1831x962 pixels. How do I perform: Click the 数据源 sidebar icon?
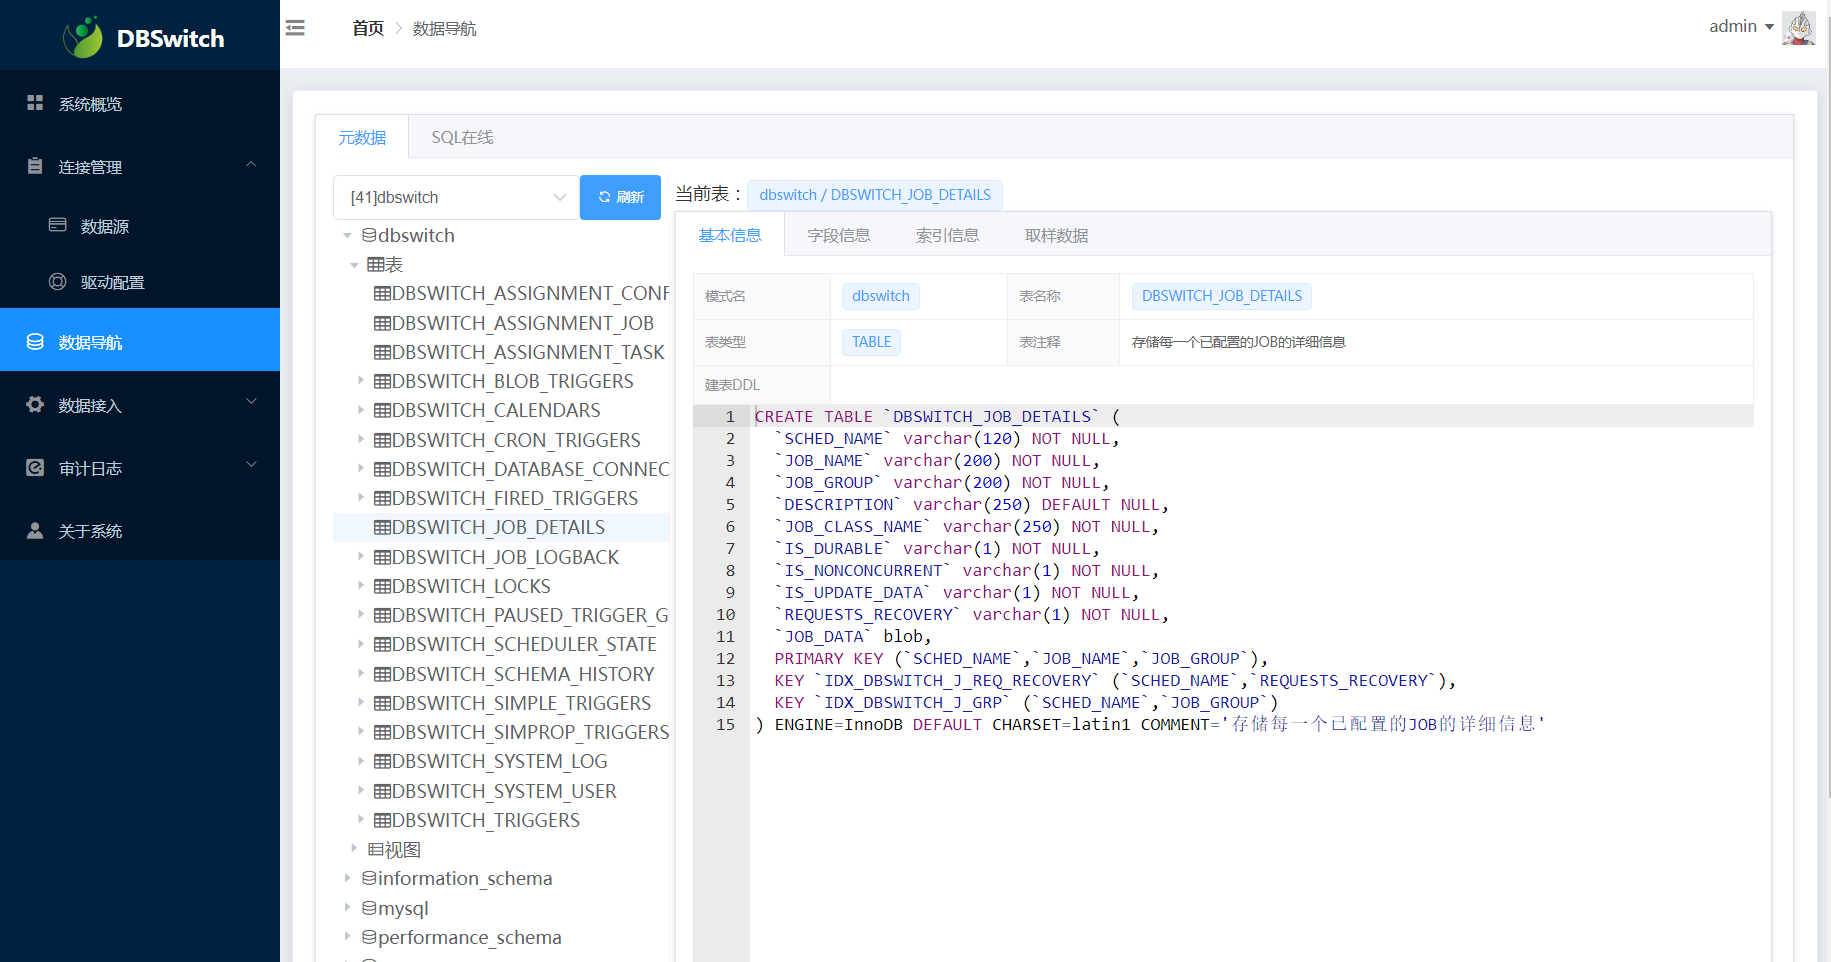coord(58,225)
